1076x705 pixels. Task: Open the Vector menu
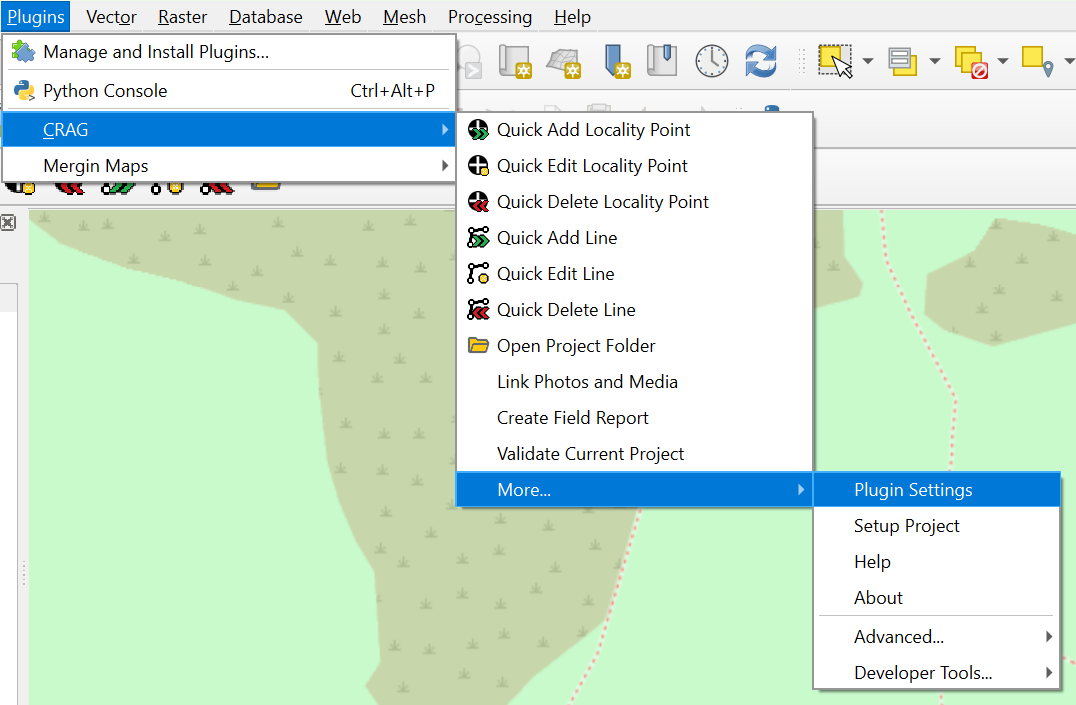pos(111,16)
